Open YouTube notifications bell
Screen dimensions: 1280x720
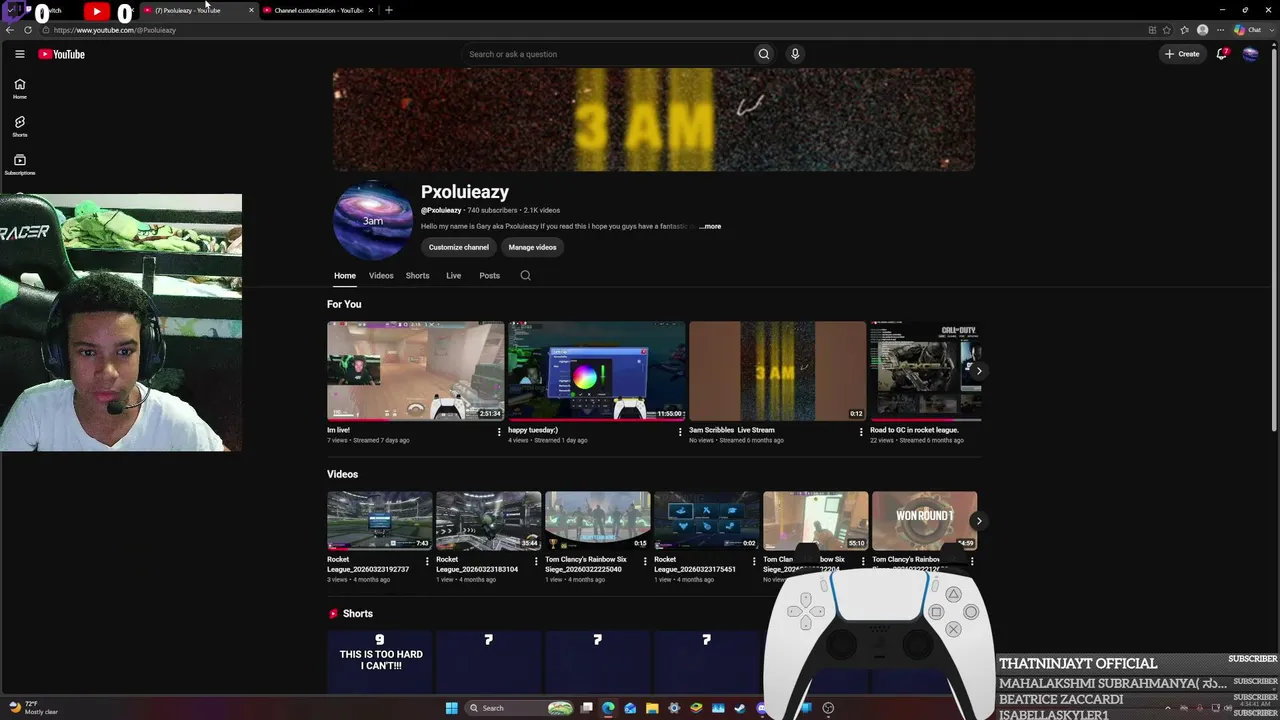click(x=1221, y=54)
